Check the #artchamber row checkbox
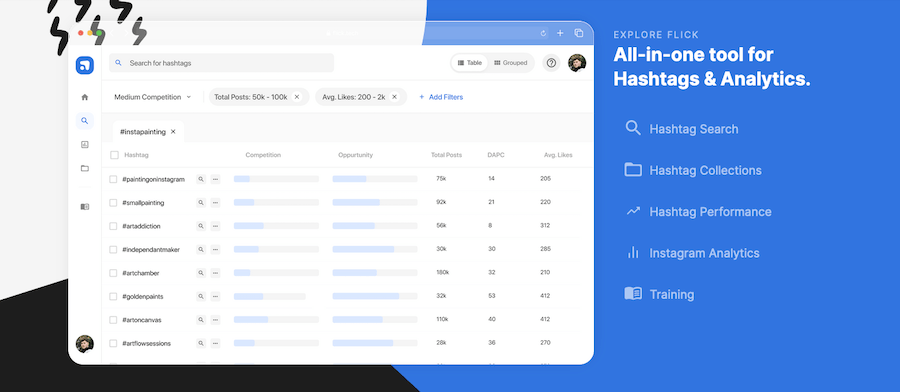 pyautogui.click(x=113, y=273)
